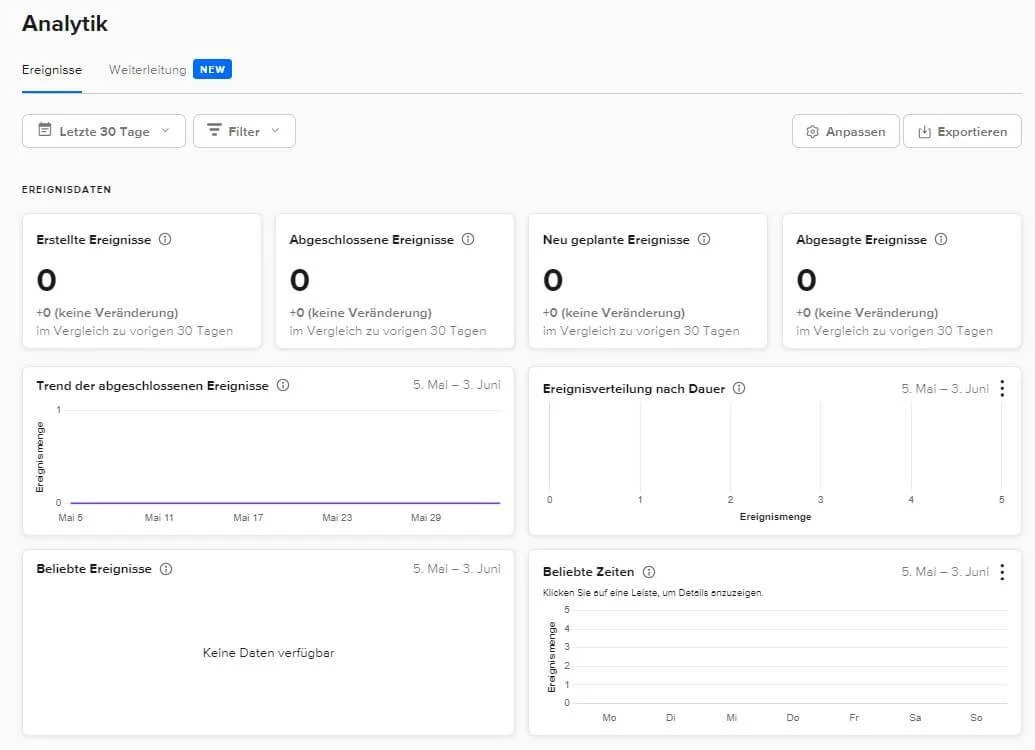Screen dimensions: 1035x750
Task: Open info icon next to Abgesagte Ereignisse
Action: coord(941,239)
